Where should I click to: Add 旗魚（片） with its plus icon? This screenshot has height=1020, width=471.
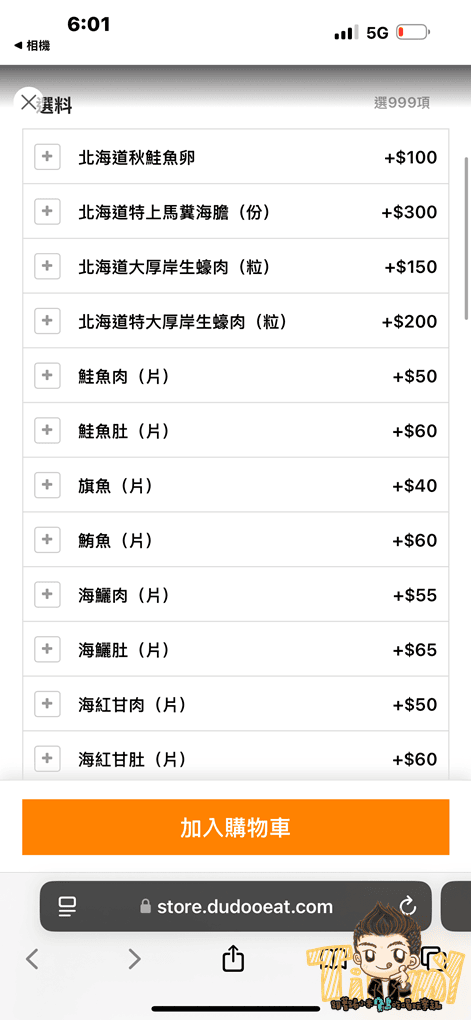coord(47,485)
